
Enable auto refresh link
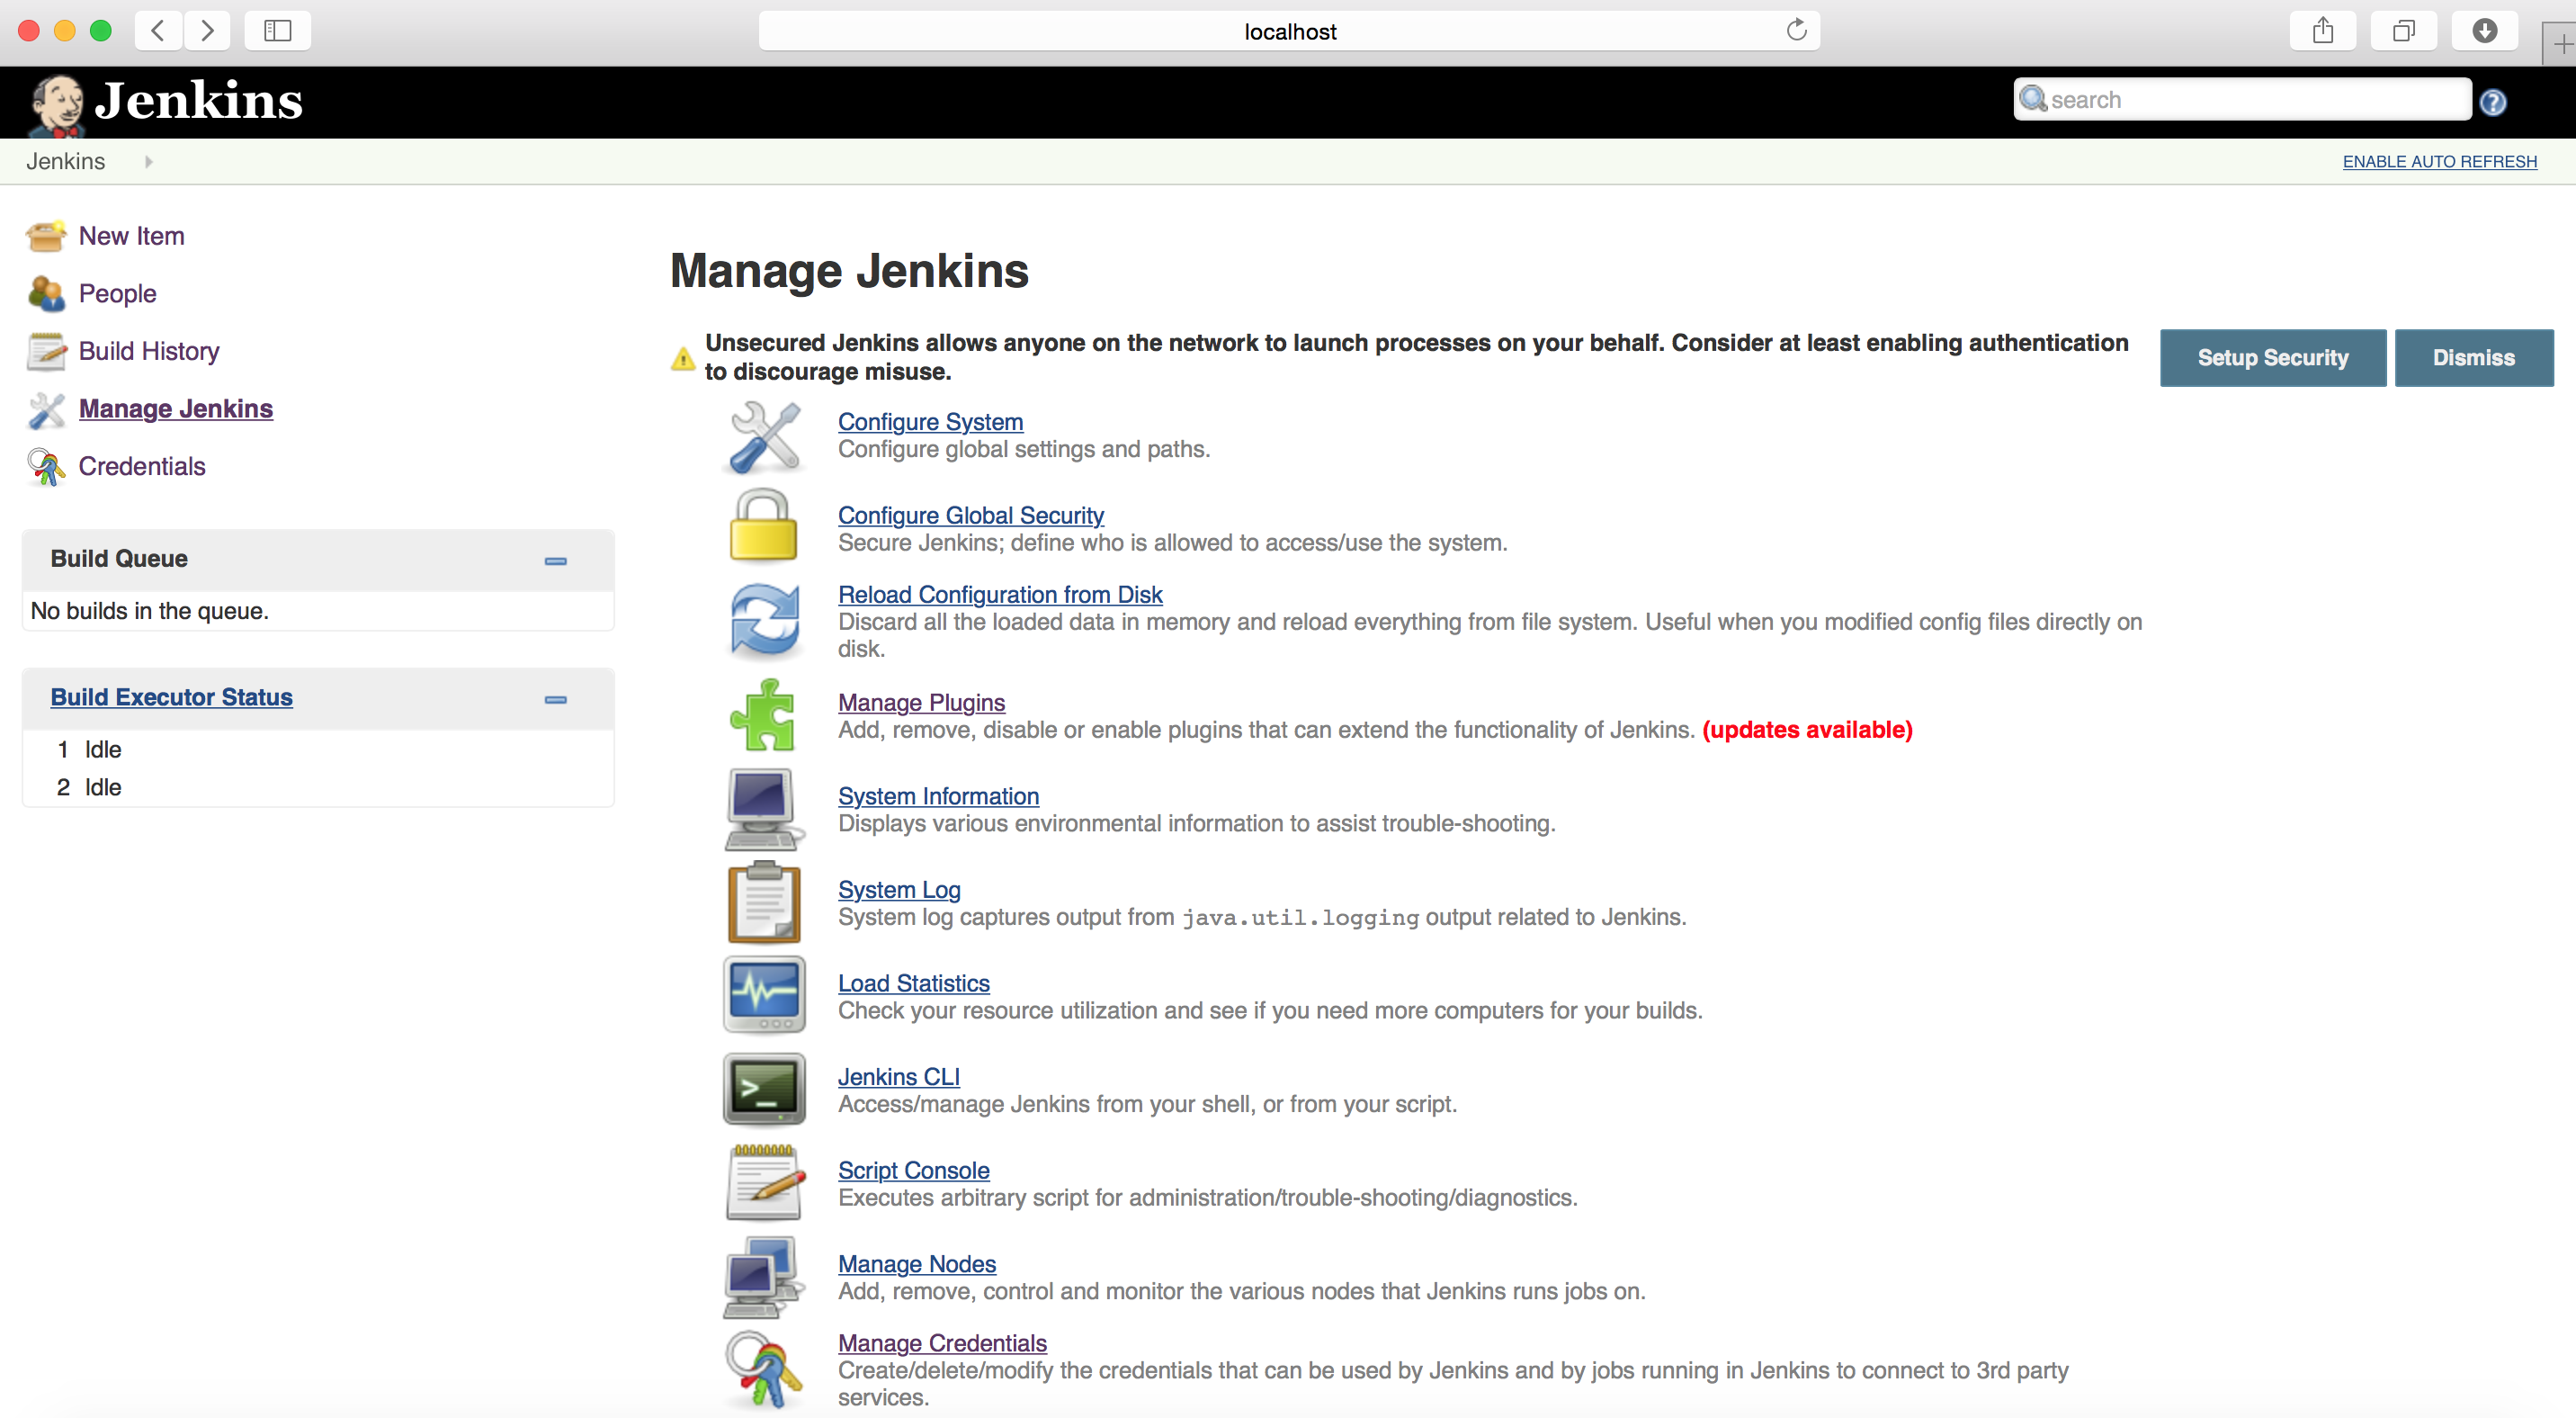pos(2439,162)
